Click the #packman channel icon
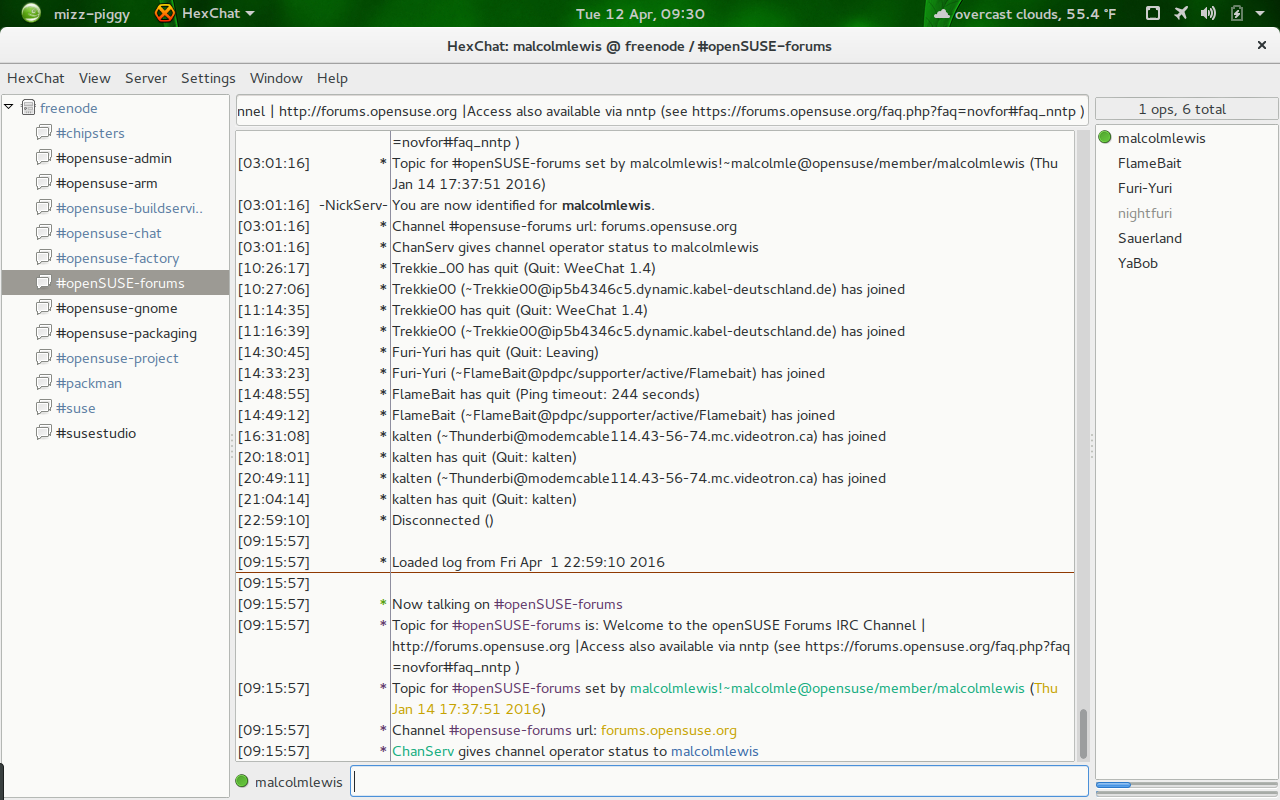 [x=43, y=383]
